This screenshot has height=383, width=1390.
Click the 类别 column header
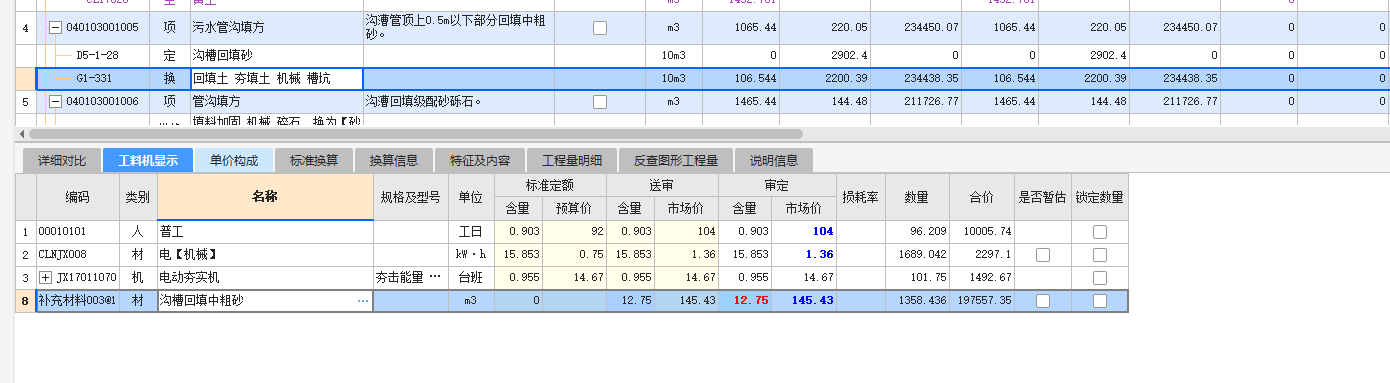click(138, 197)
